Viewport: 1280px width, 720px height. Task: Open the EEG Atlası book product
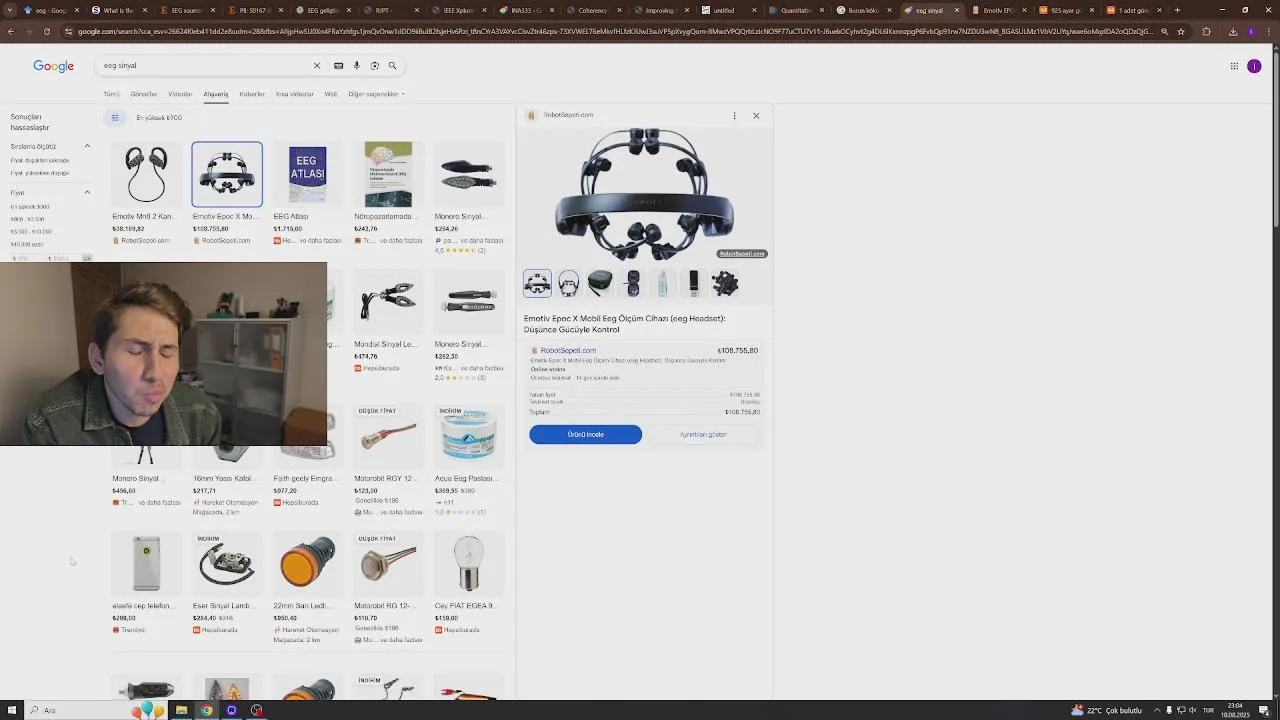point(307,194)
